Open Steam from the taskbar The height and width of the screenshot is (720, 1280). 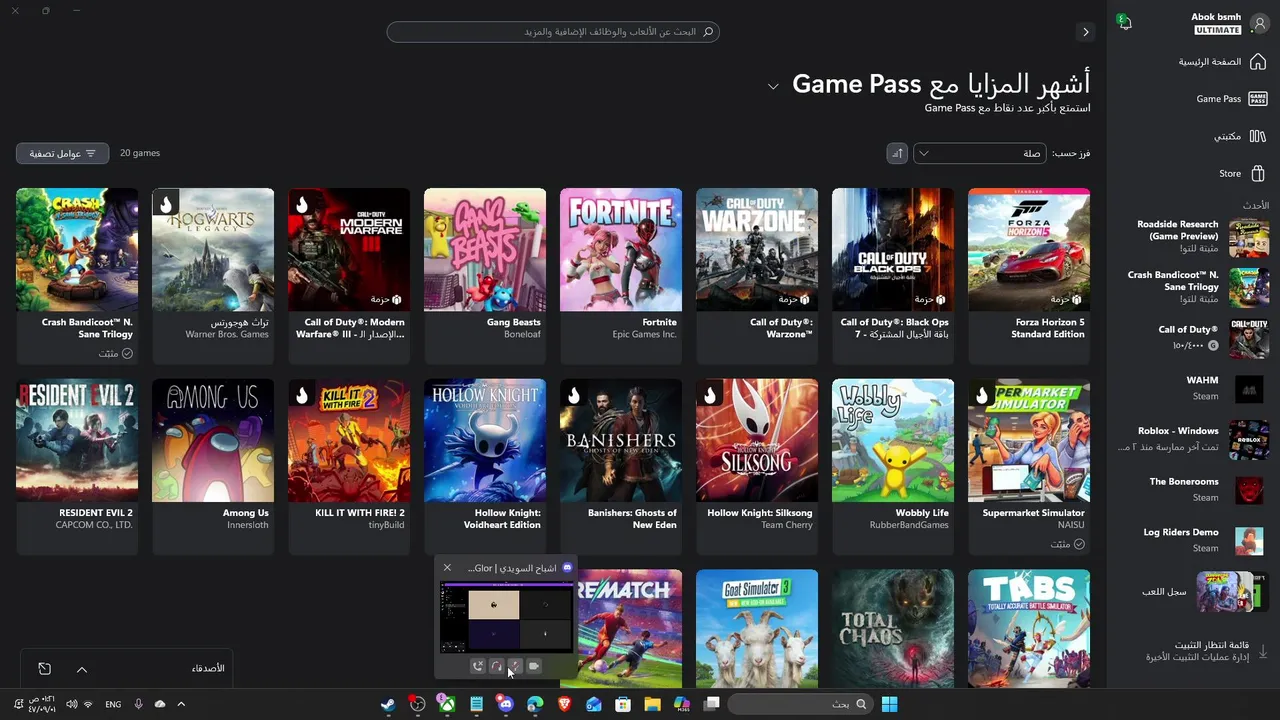(388, 704)
